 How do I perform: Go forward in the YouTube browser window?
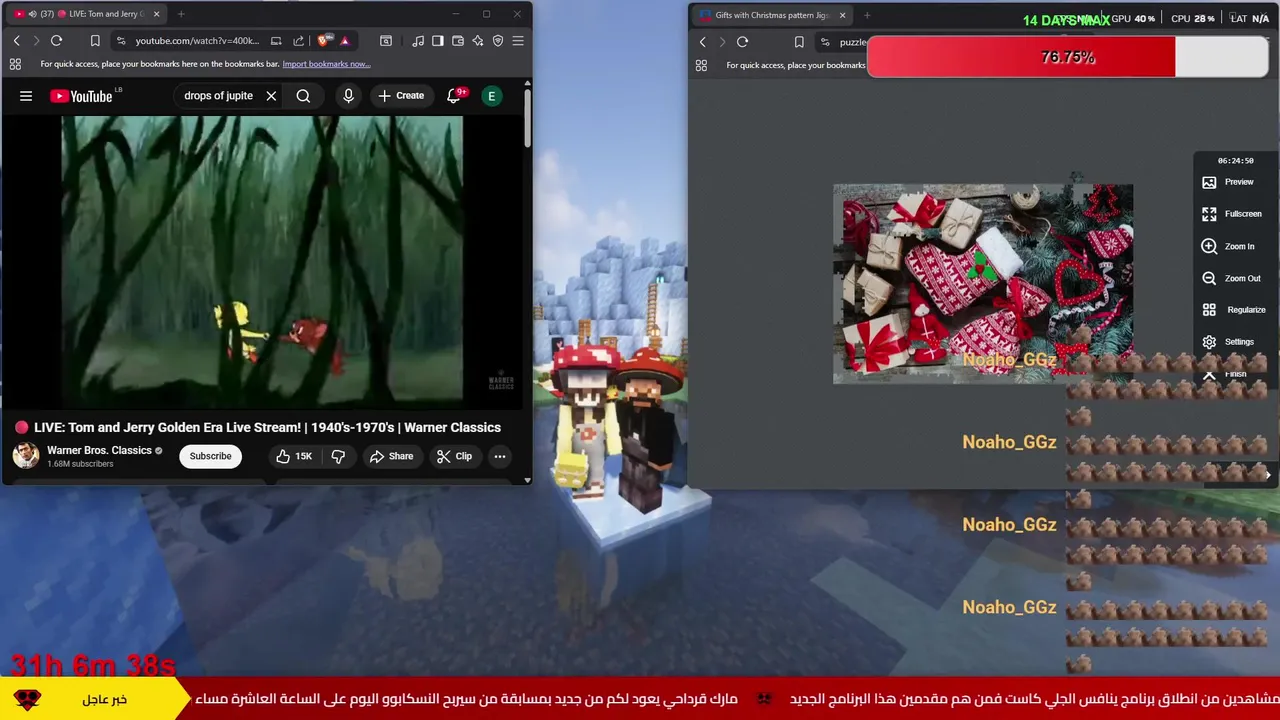pos(36,41)
